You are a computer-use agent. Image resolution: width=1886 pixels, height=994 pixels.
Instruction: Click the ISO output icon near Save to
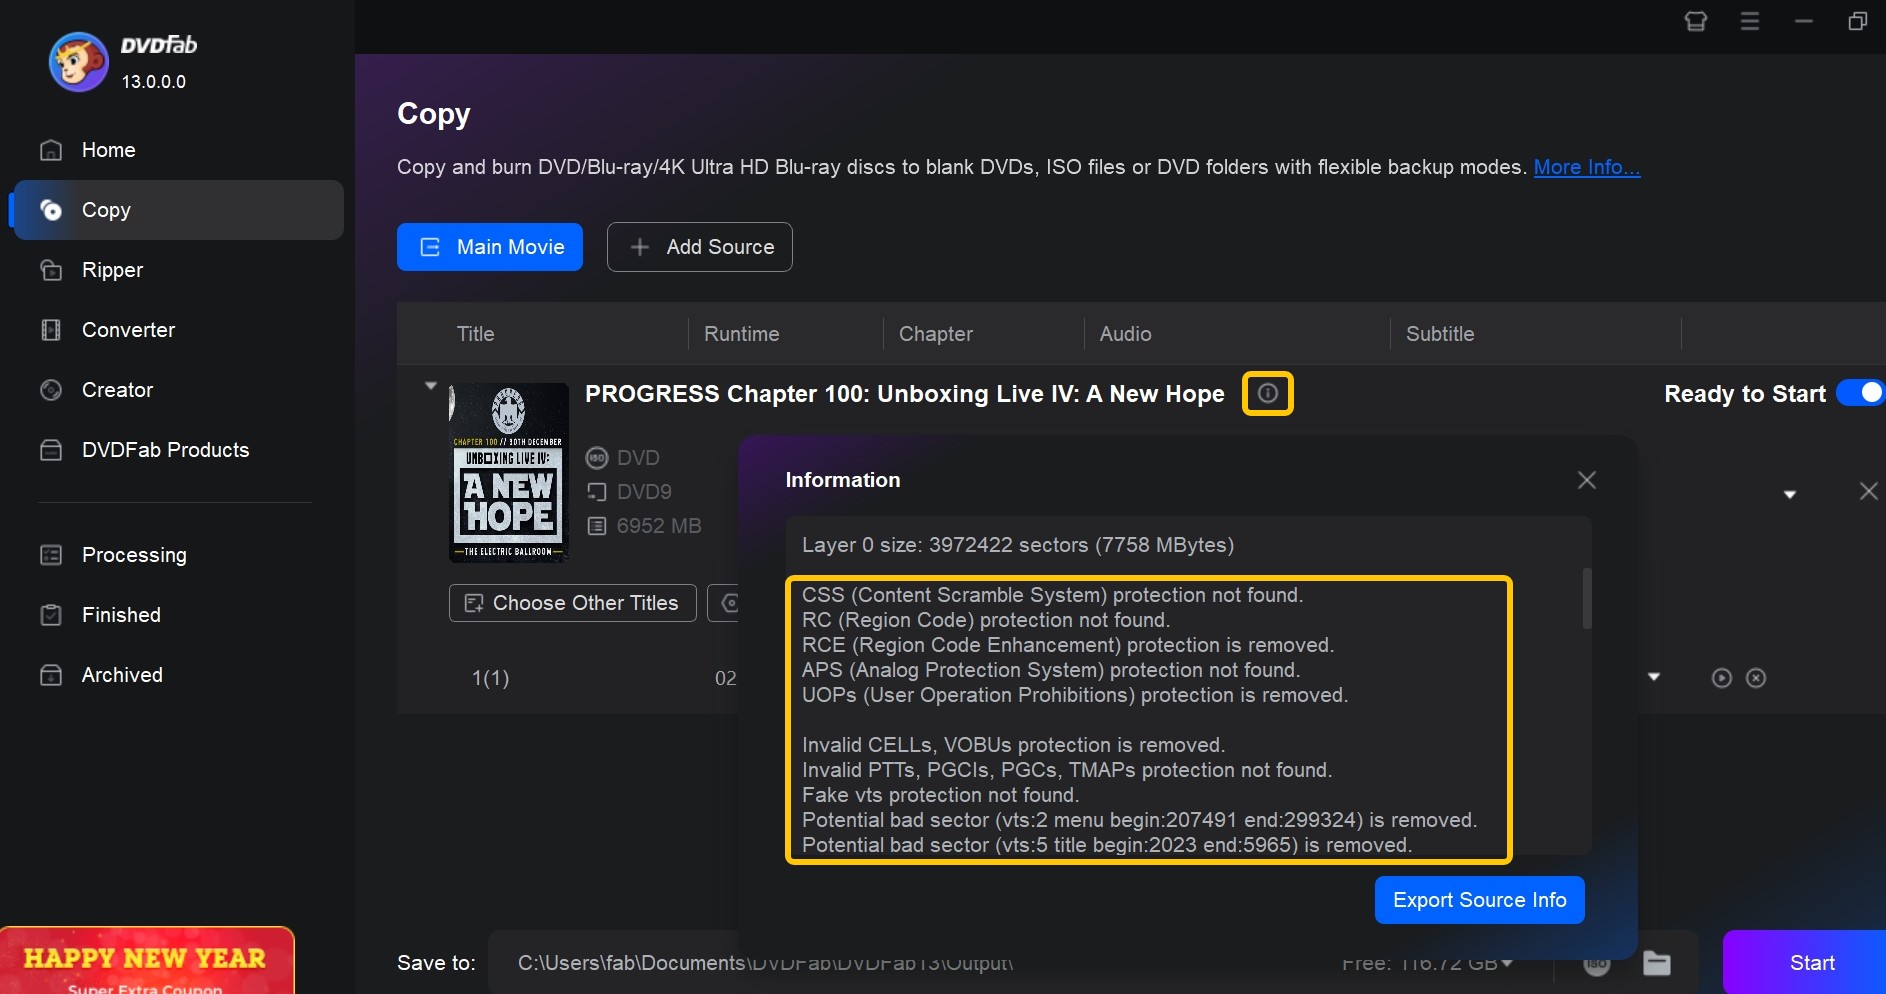[x=1597, y=963]
